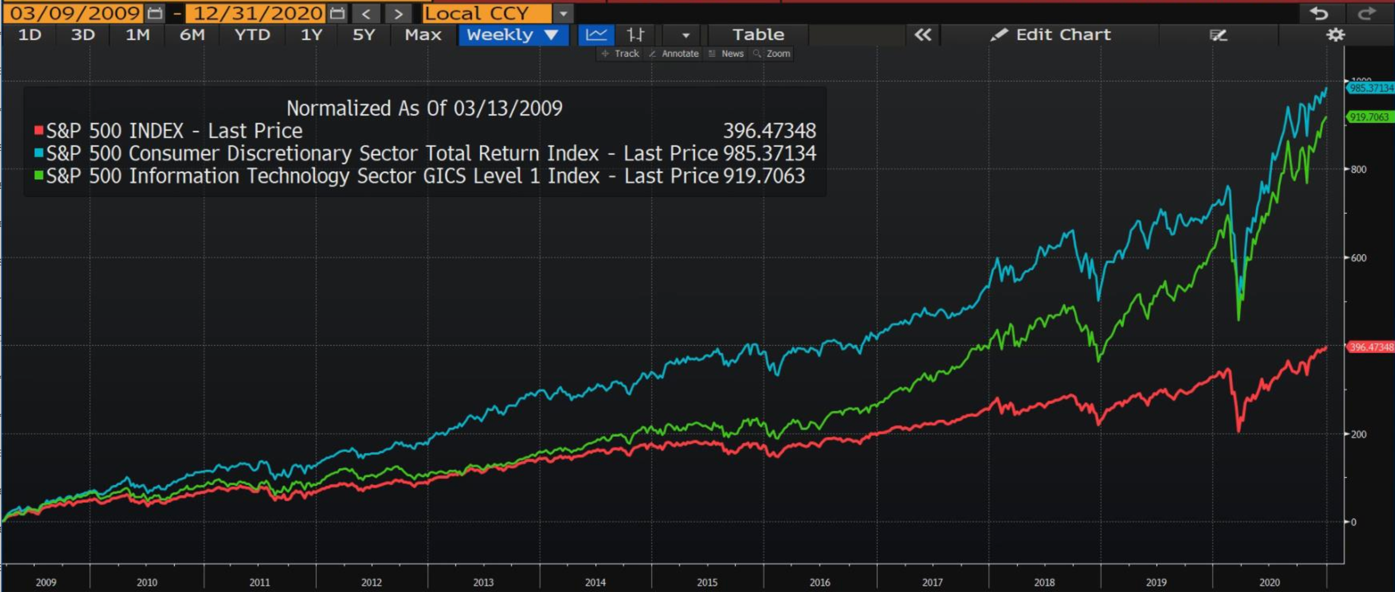Viewport: 1395px width, 592px height.
Task: Click the red 396.47348 price label
Action: click(1370, 347)
